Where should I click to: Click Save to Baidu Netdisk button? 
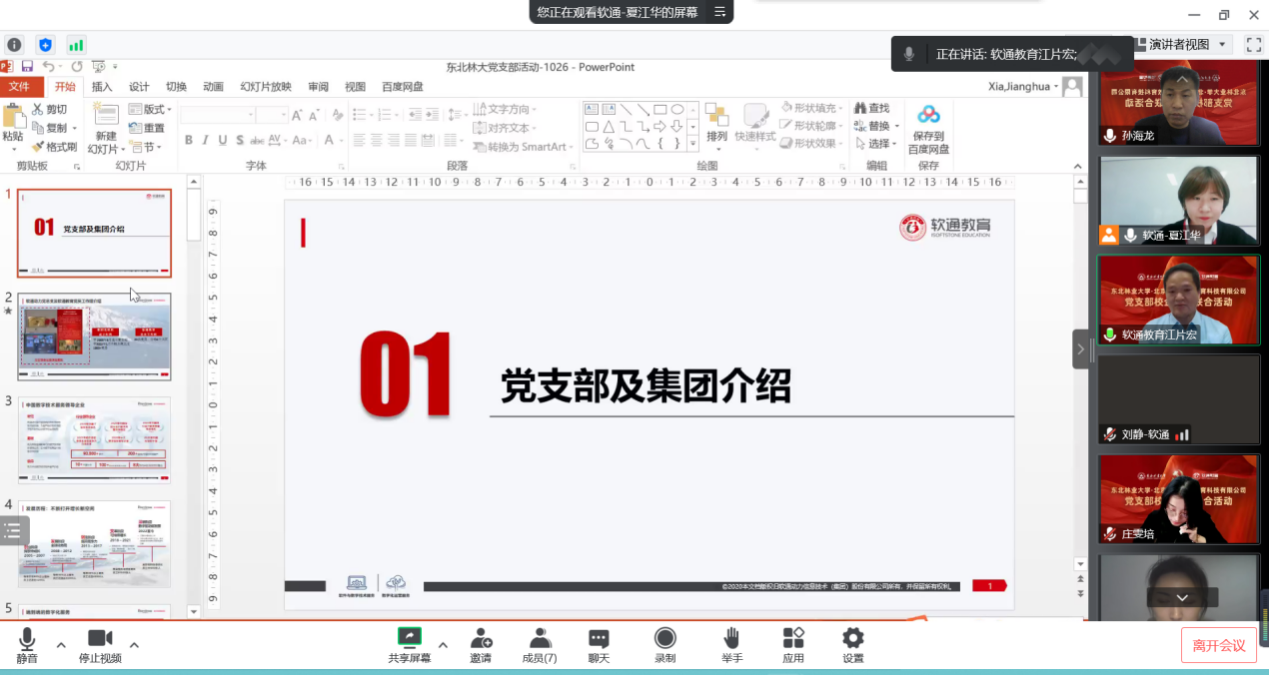[929, 129]
